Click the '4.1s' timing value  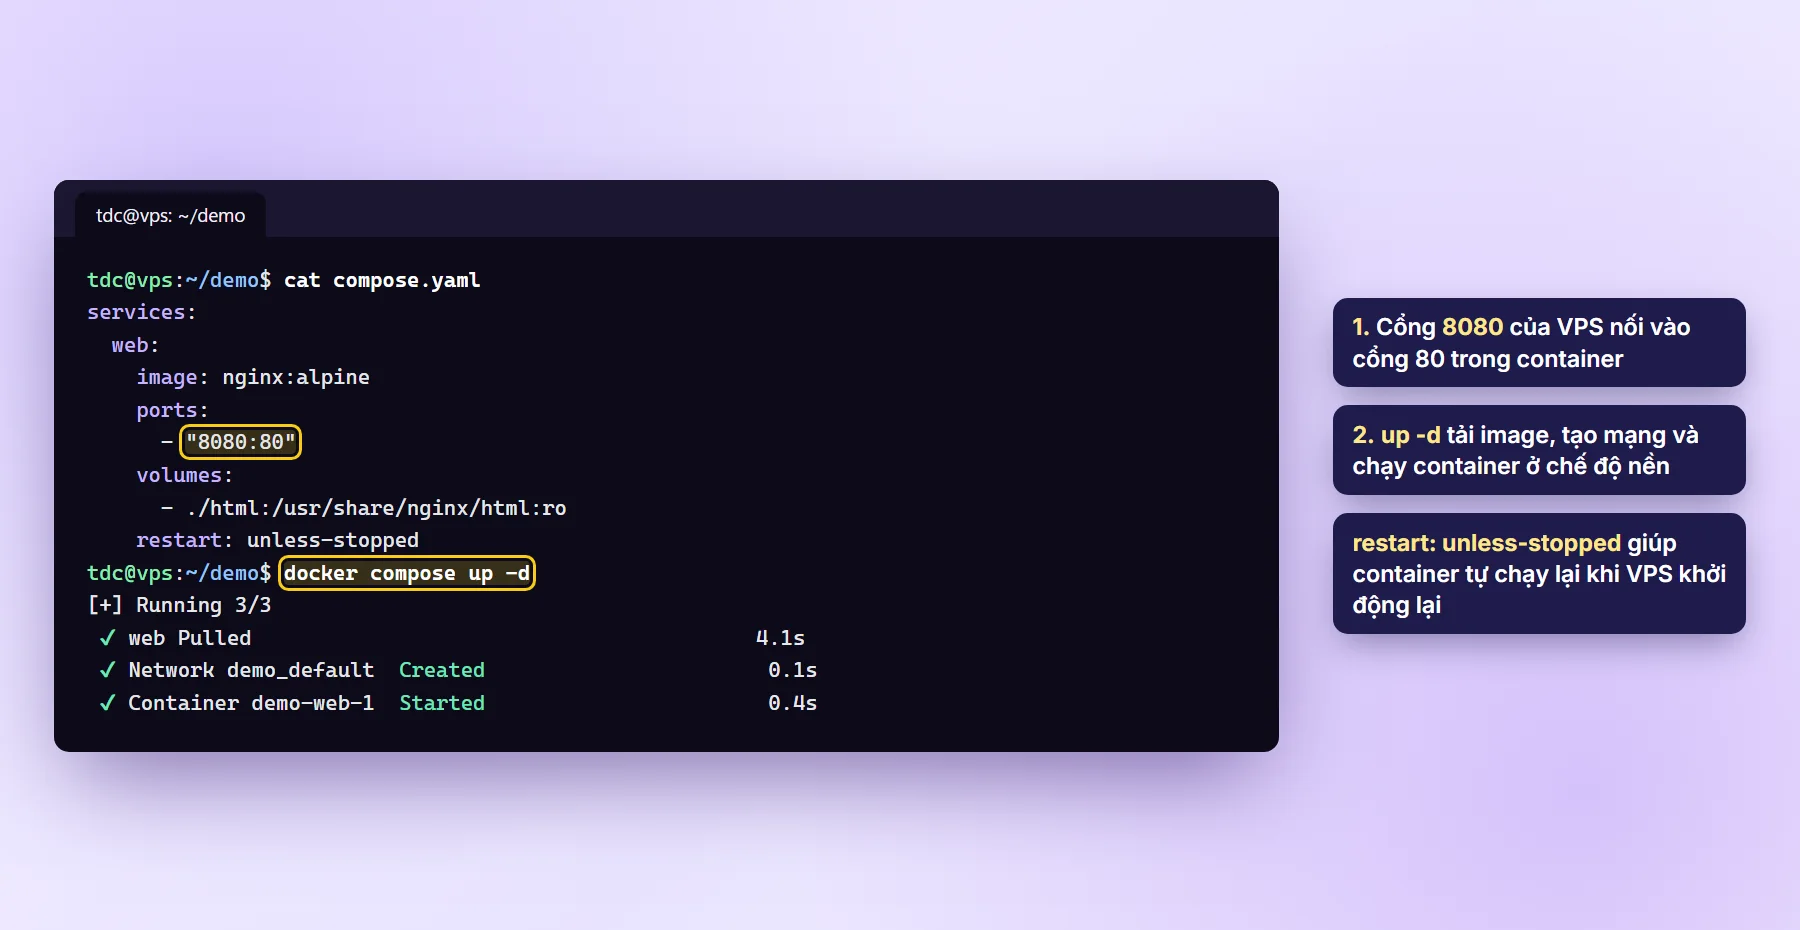(x=780, y=638)
